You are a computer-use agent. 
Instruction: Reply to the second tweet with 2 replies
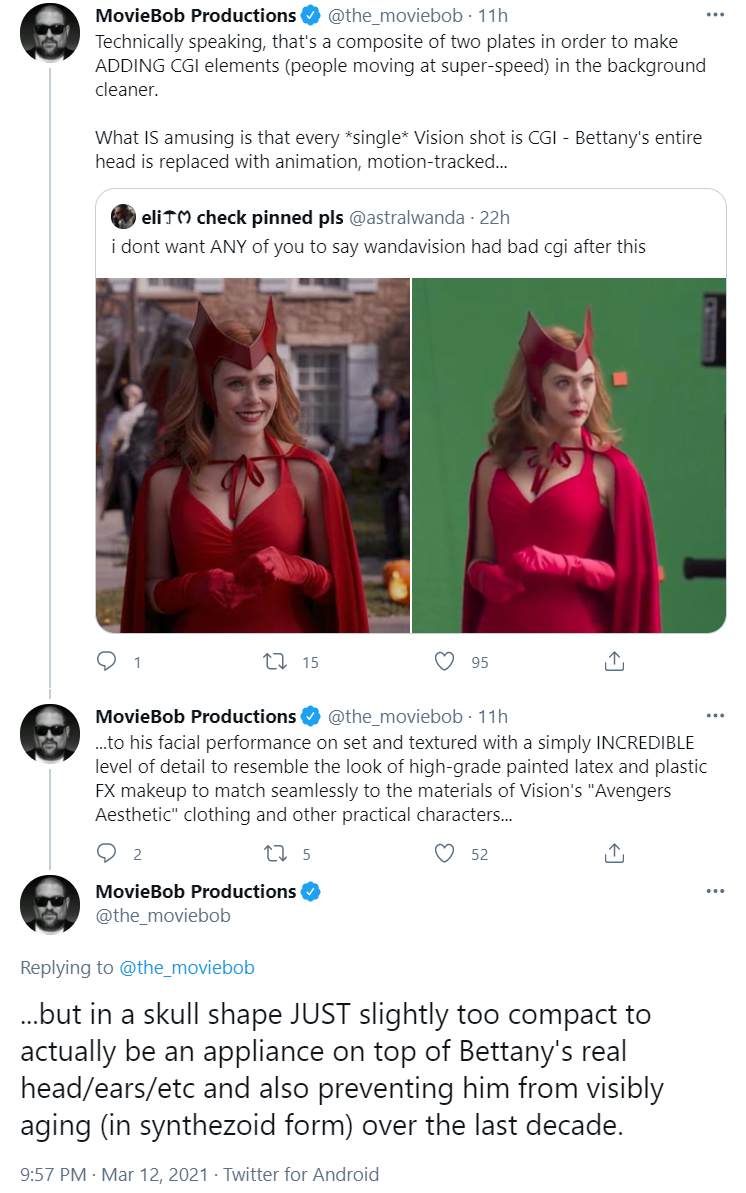coord(107,853)
